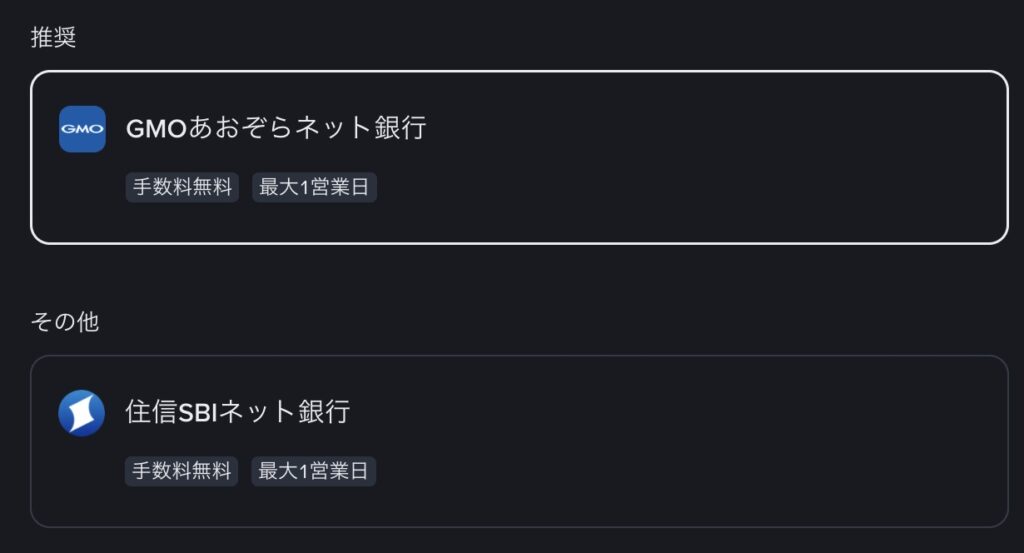Screen dimensions: 1024x553
Task: Click the その他 section heading
Action: coord(65,322)
